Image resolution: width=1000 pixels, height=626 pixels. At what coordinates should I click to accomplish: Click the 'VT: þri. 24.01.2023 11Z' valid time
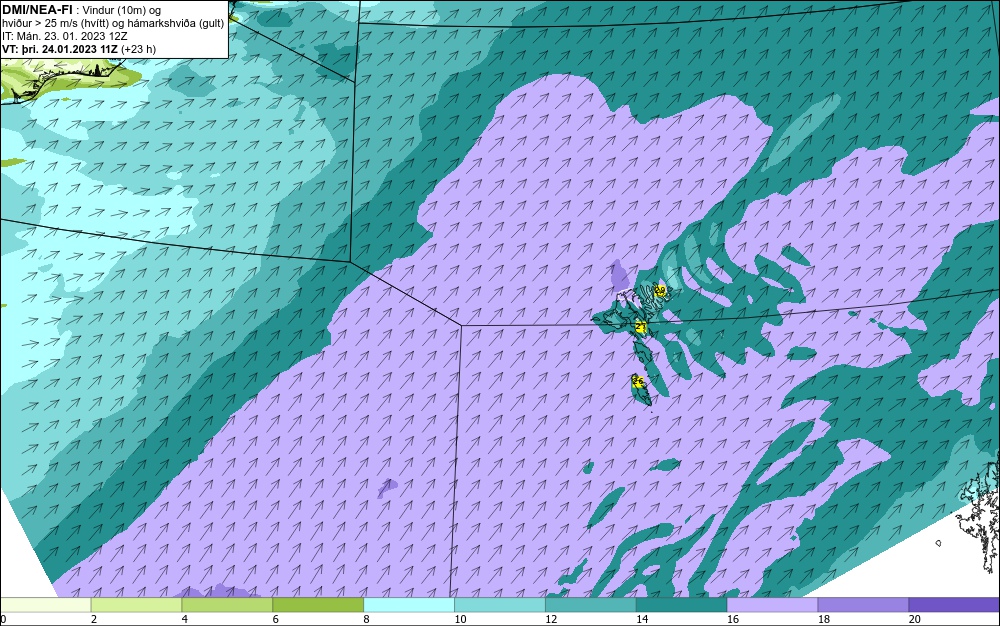60,49
